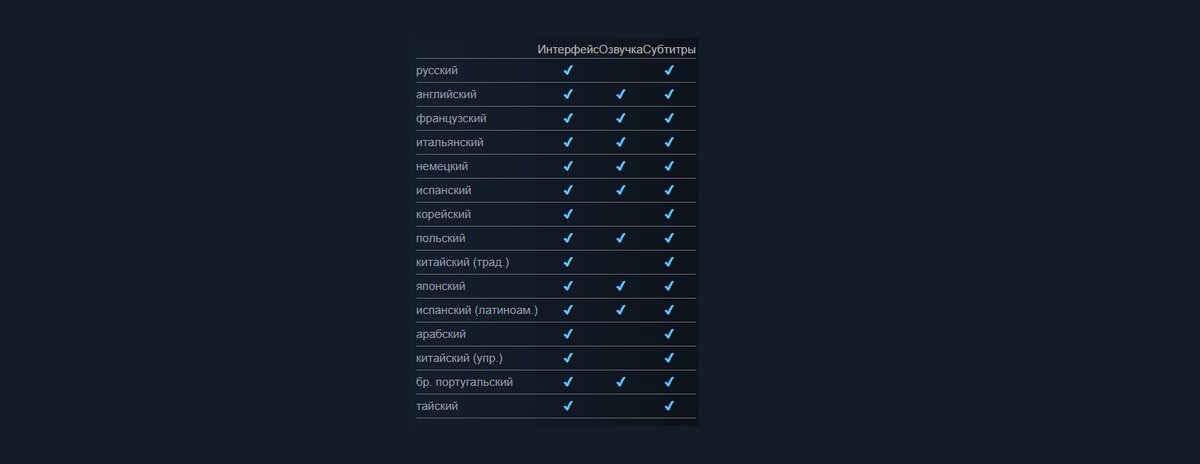Click the interface checkmark for китайский (упр.)
The width and height of the screenshot is (1200, 464).
[x=568, y=358]
